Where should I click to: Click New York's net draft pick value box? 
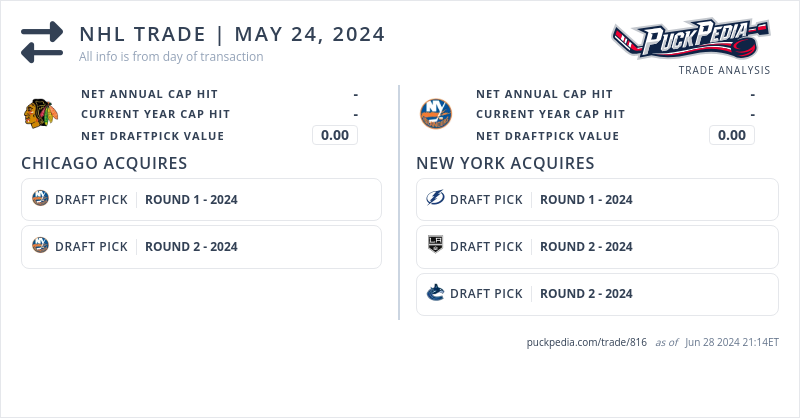(732, 135)
